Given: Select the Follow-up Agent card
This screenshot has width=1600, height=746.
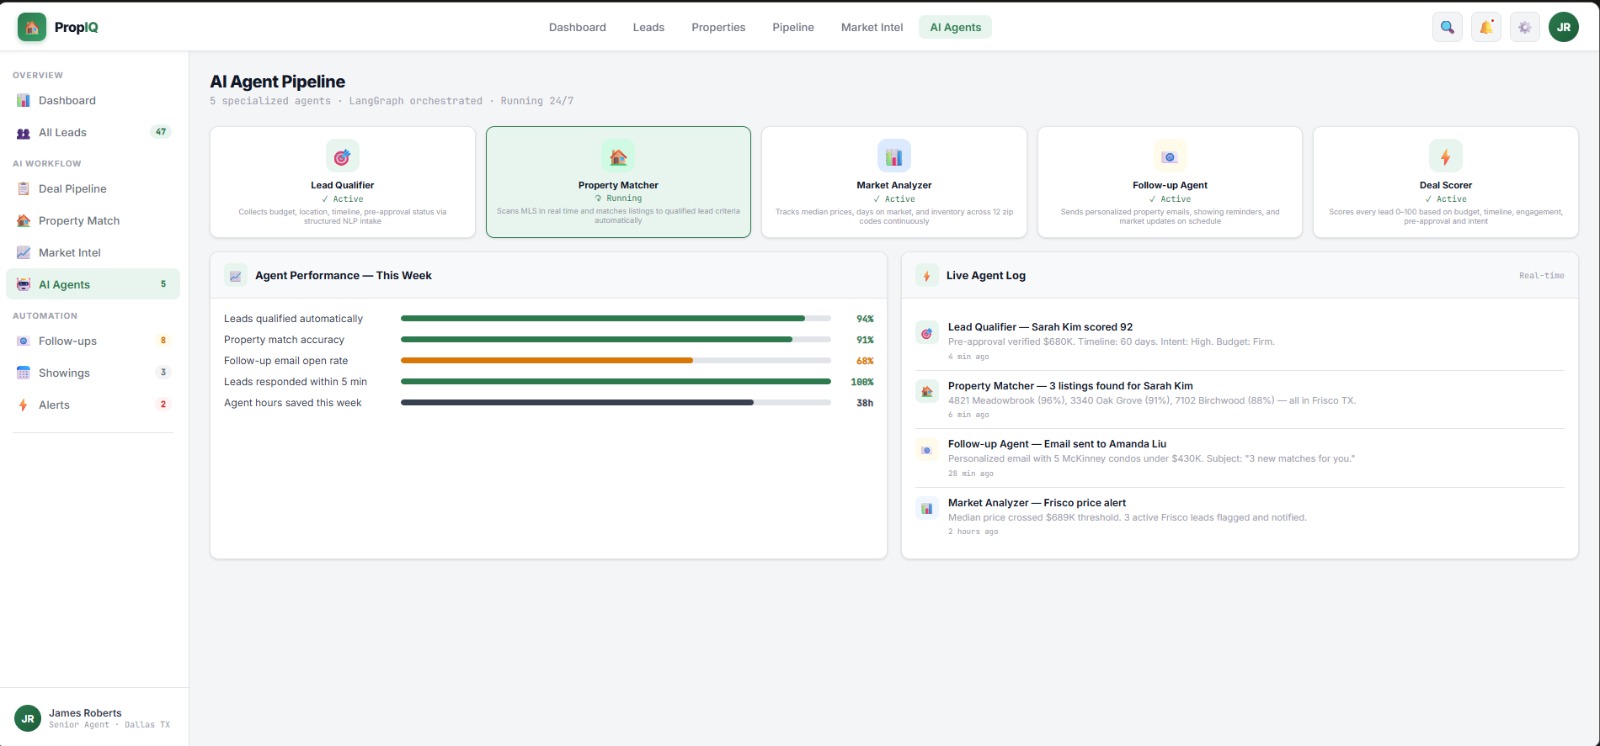Looking at the screenshot, I should tap(1170, 182).
